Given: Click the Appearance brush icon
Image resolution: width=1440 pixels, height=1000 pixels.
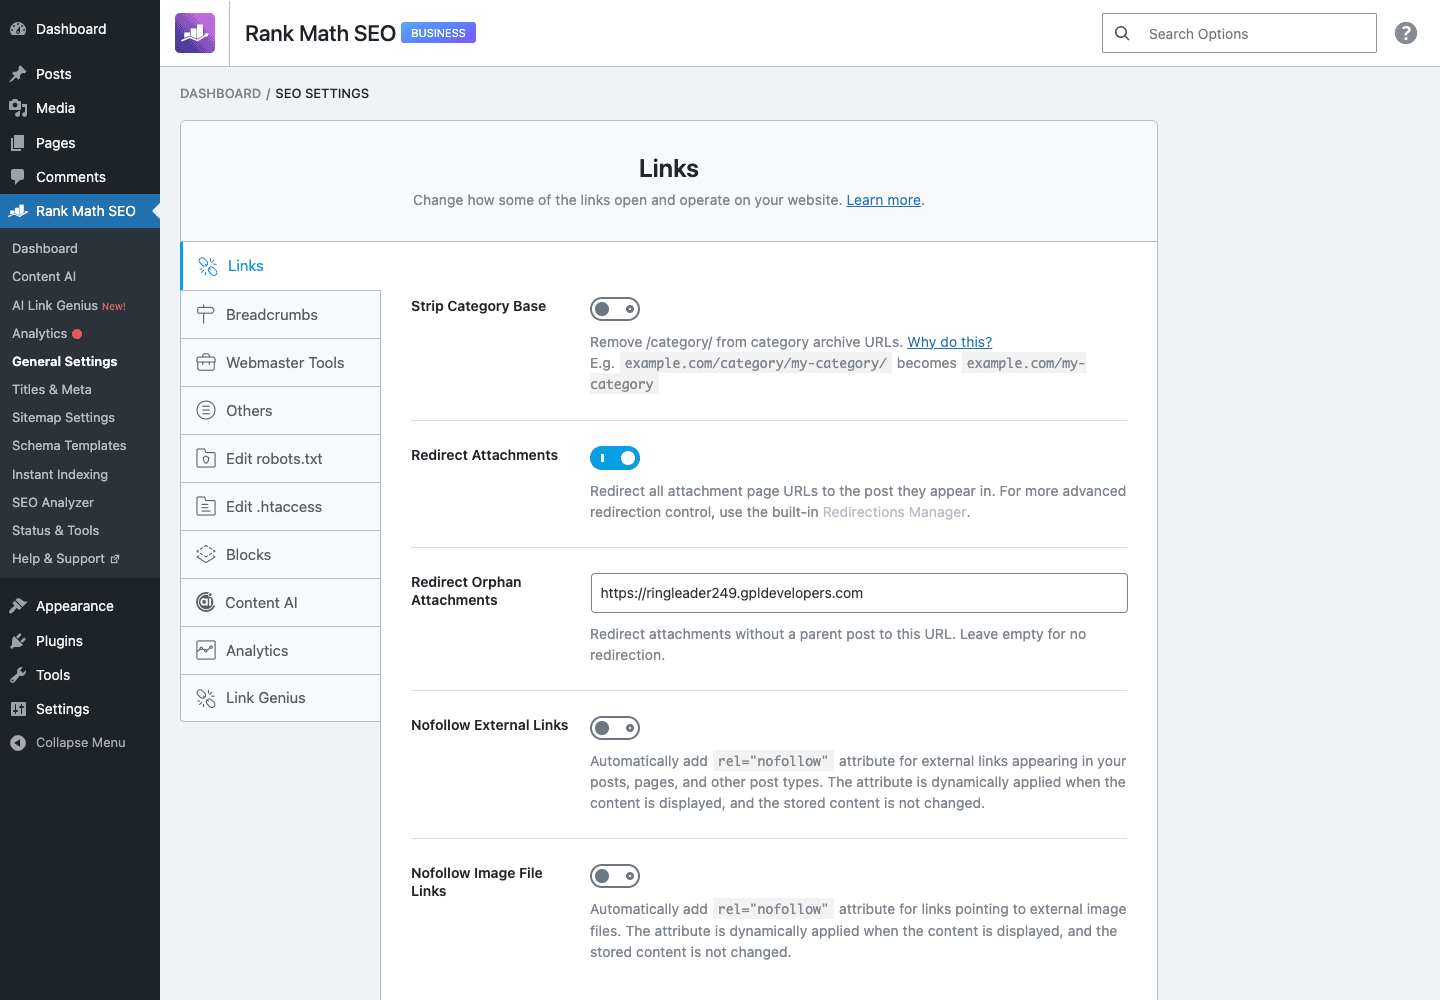Looking at the screenshot, I should (x=18, y=606).
